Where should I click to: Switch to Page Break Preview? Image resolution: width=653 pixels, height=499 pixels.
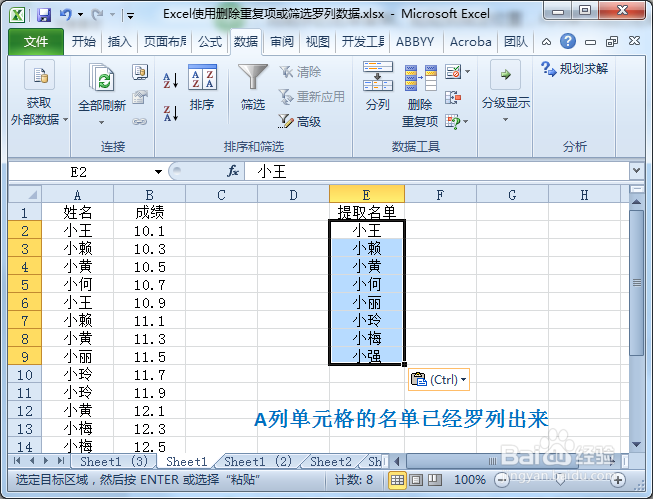tap(434, 480)
